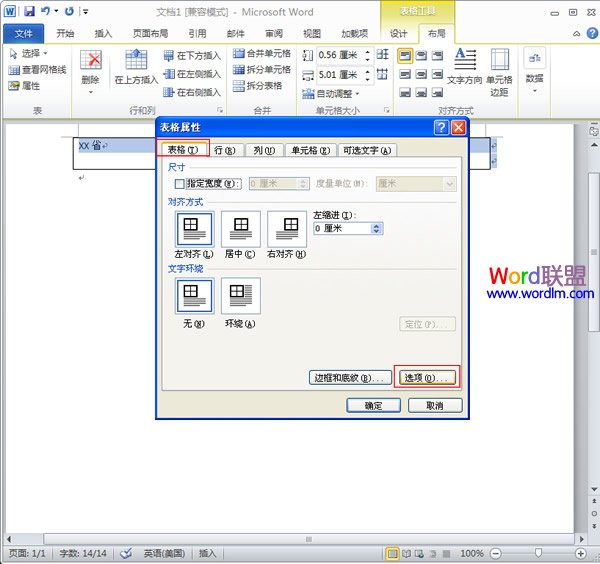This screenshot has height=564, width=600.
Task: Open the Data (数据) group dropdown
Action: 535,71
